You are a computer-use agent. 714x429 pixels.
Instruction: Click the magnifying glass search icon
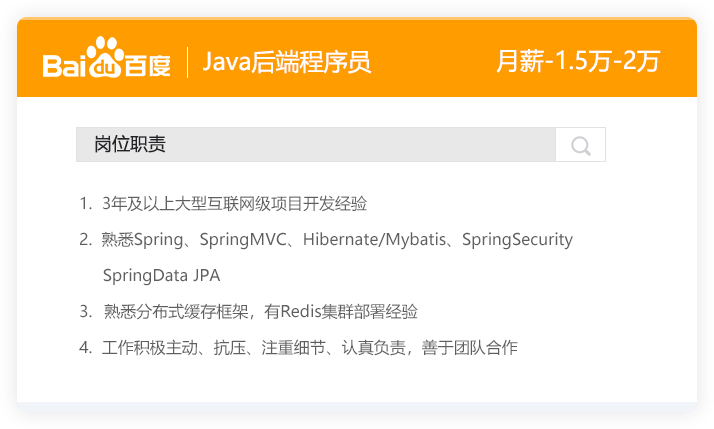point(581,146)
